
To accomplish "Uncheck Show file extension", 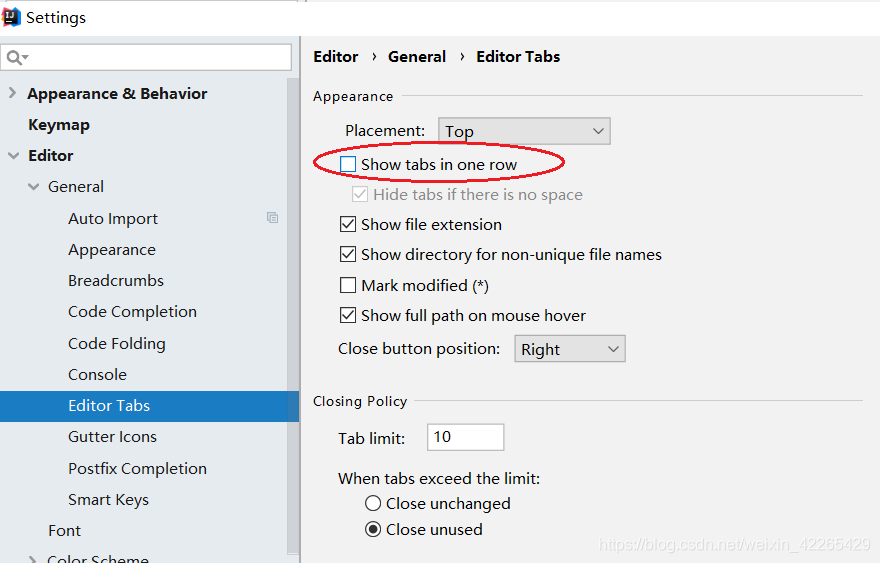I will point(348,225).
